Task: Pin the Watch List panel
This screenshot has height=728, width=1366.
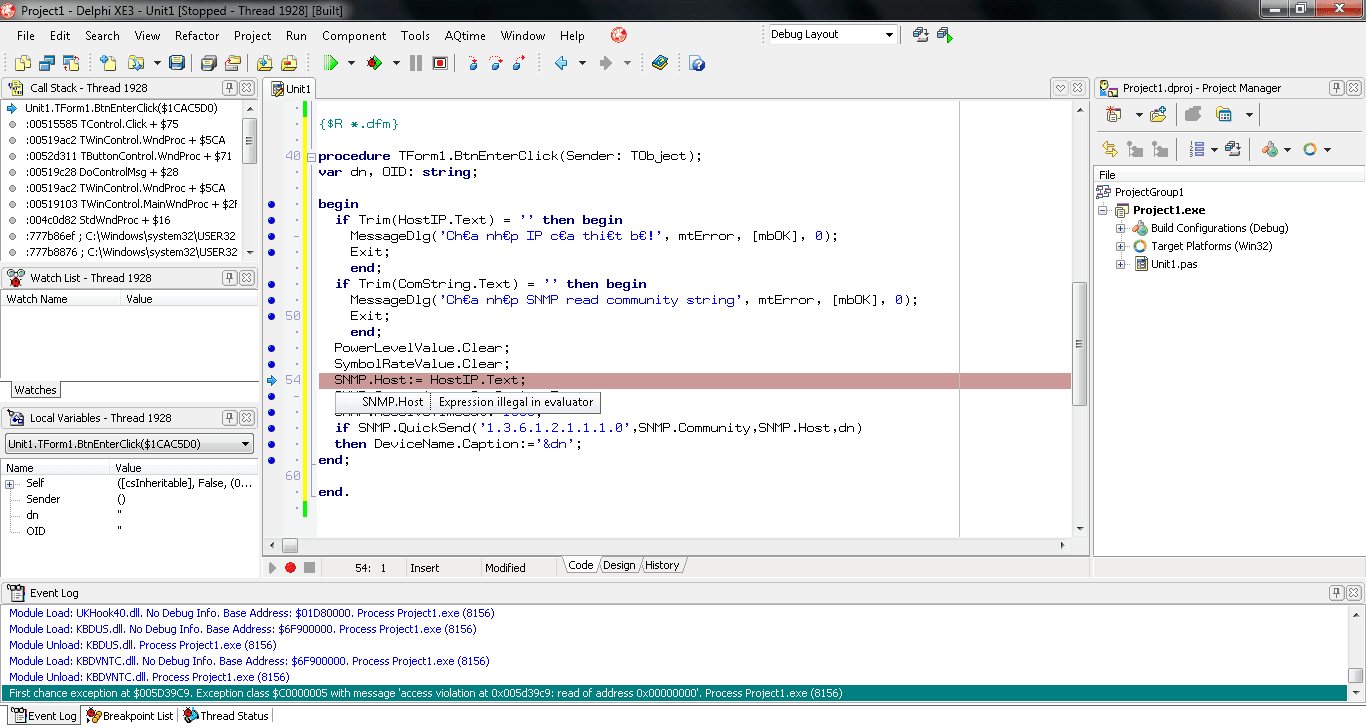Action: [229, 278]
